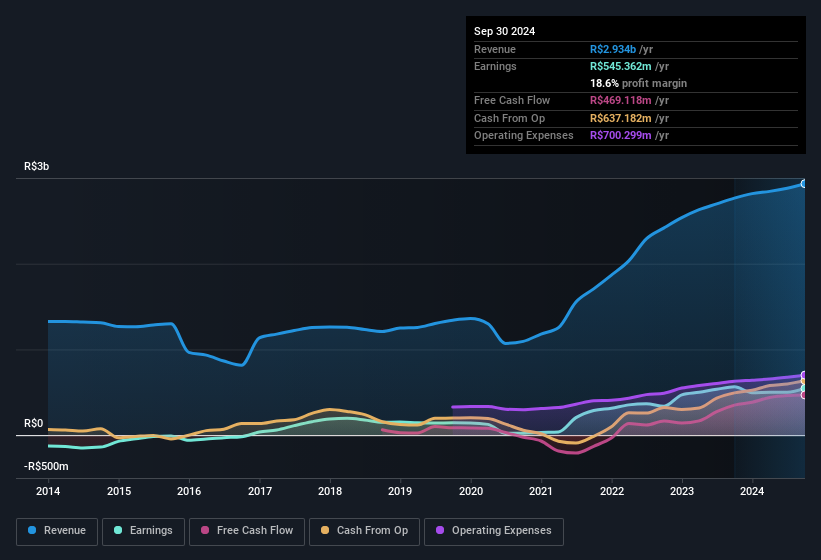Click the R$545.362m earnings value in tooltip
Screen dimensions: 821x560
click(625, 66)
